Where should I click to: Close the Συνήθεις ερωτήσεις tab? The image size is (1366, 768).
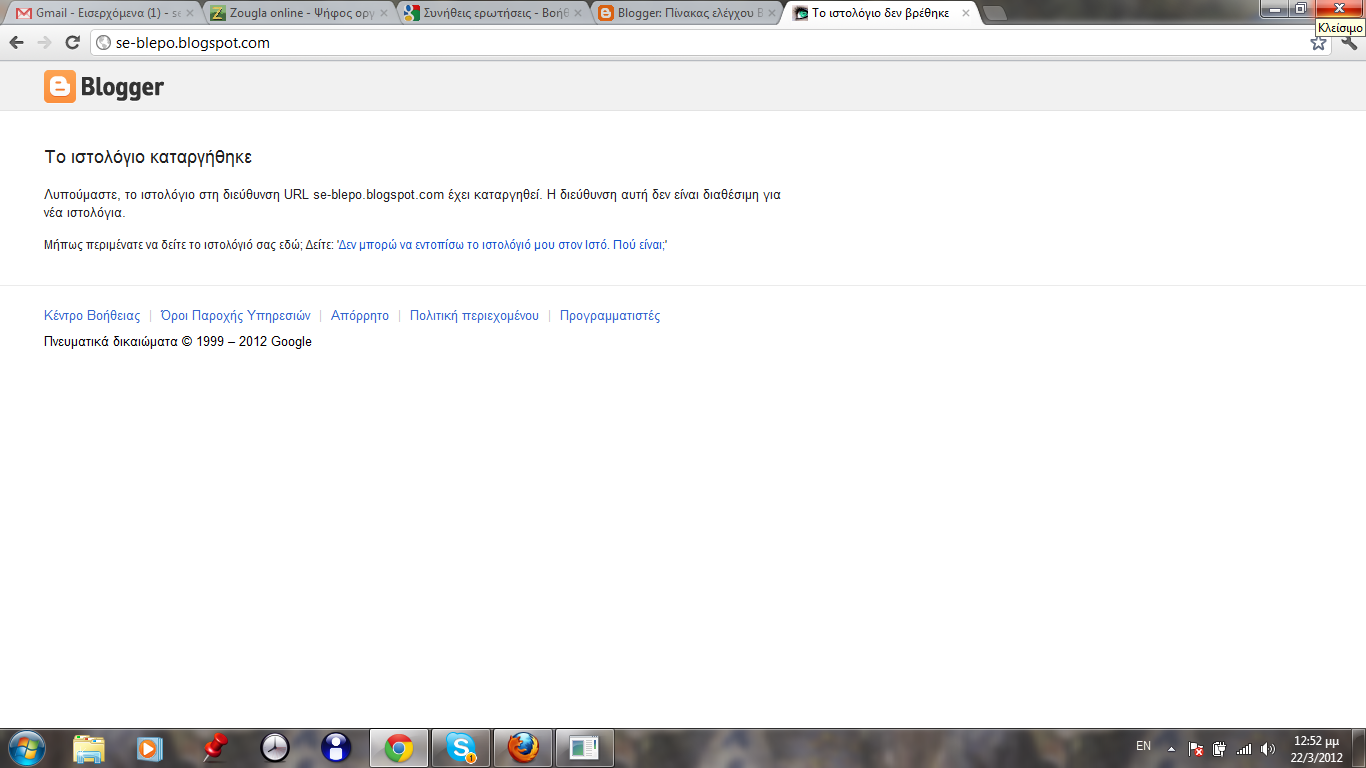[x=577, y=13]
